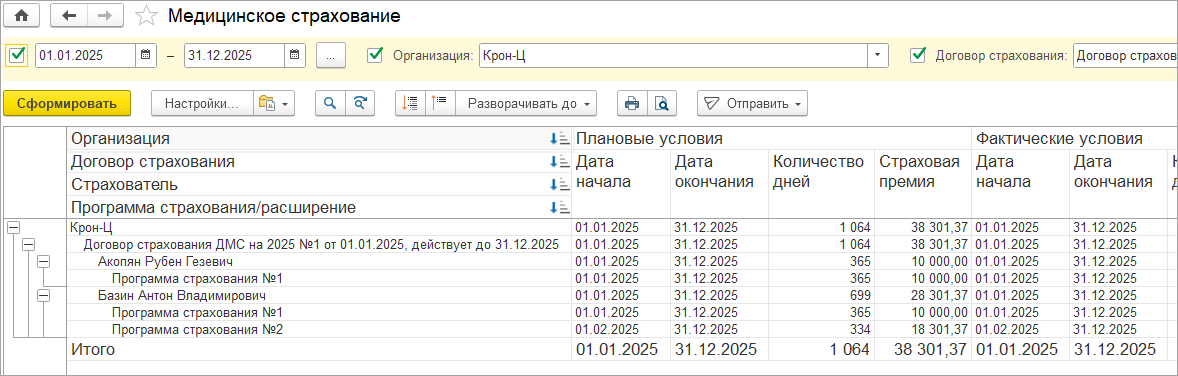The width and height of the screenshot is (1178, 376).
Task: Edit the start date field 01.01.2025
Action: (x=86, y=55)
